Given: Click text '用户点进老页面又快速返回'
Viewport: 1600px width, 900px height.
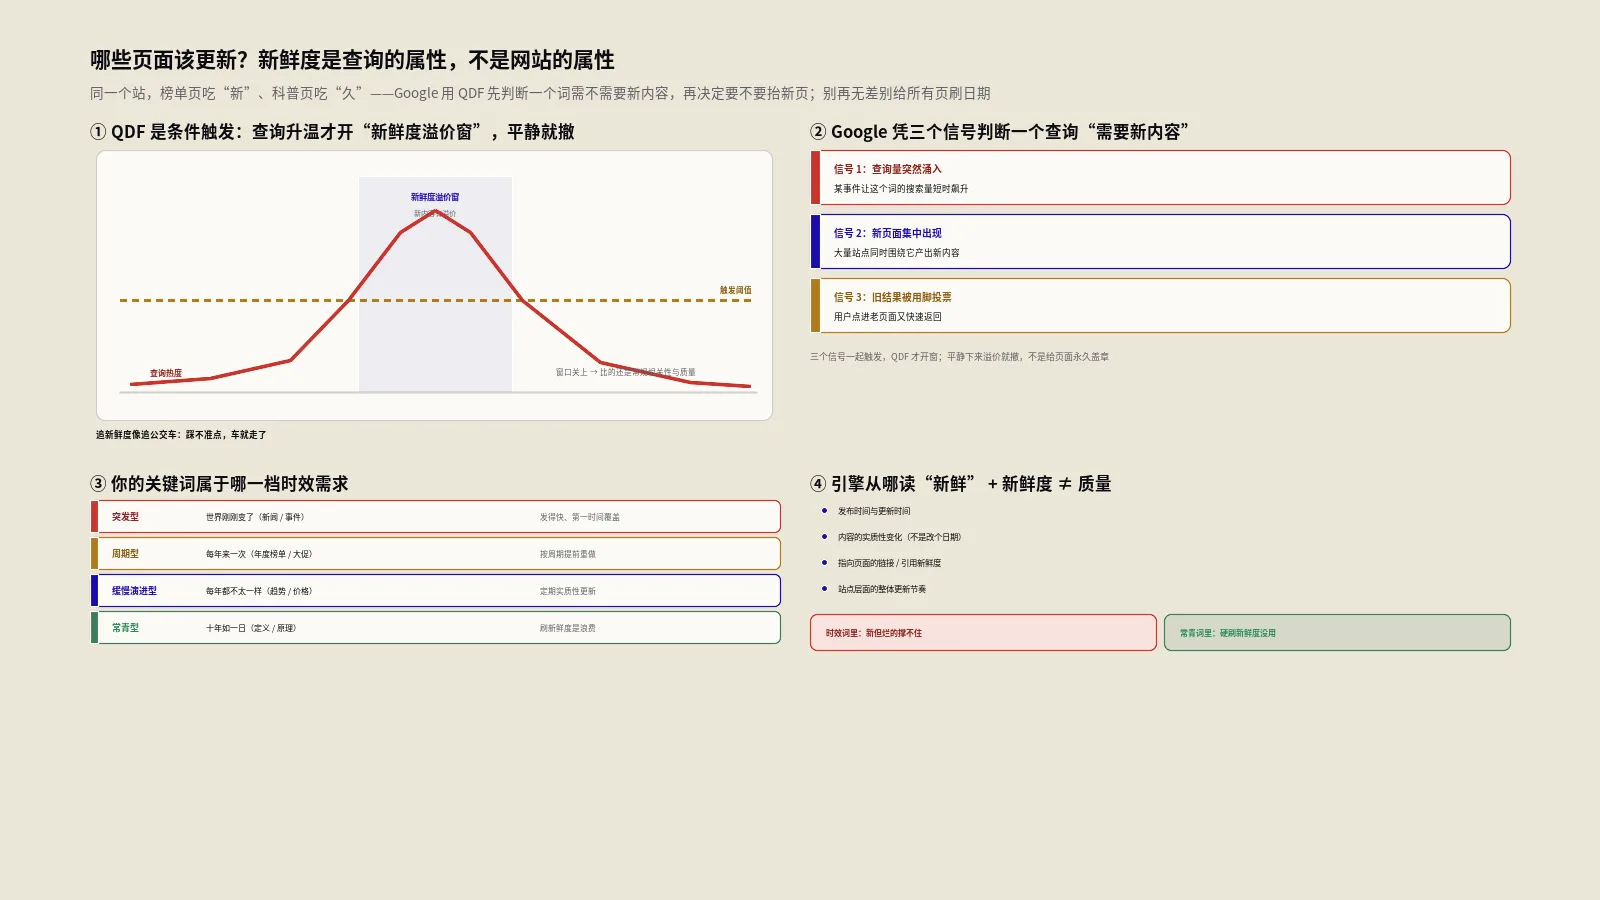Looking at the screenshot, I should pos(888,317).
